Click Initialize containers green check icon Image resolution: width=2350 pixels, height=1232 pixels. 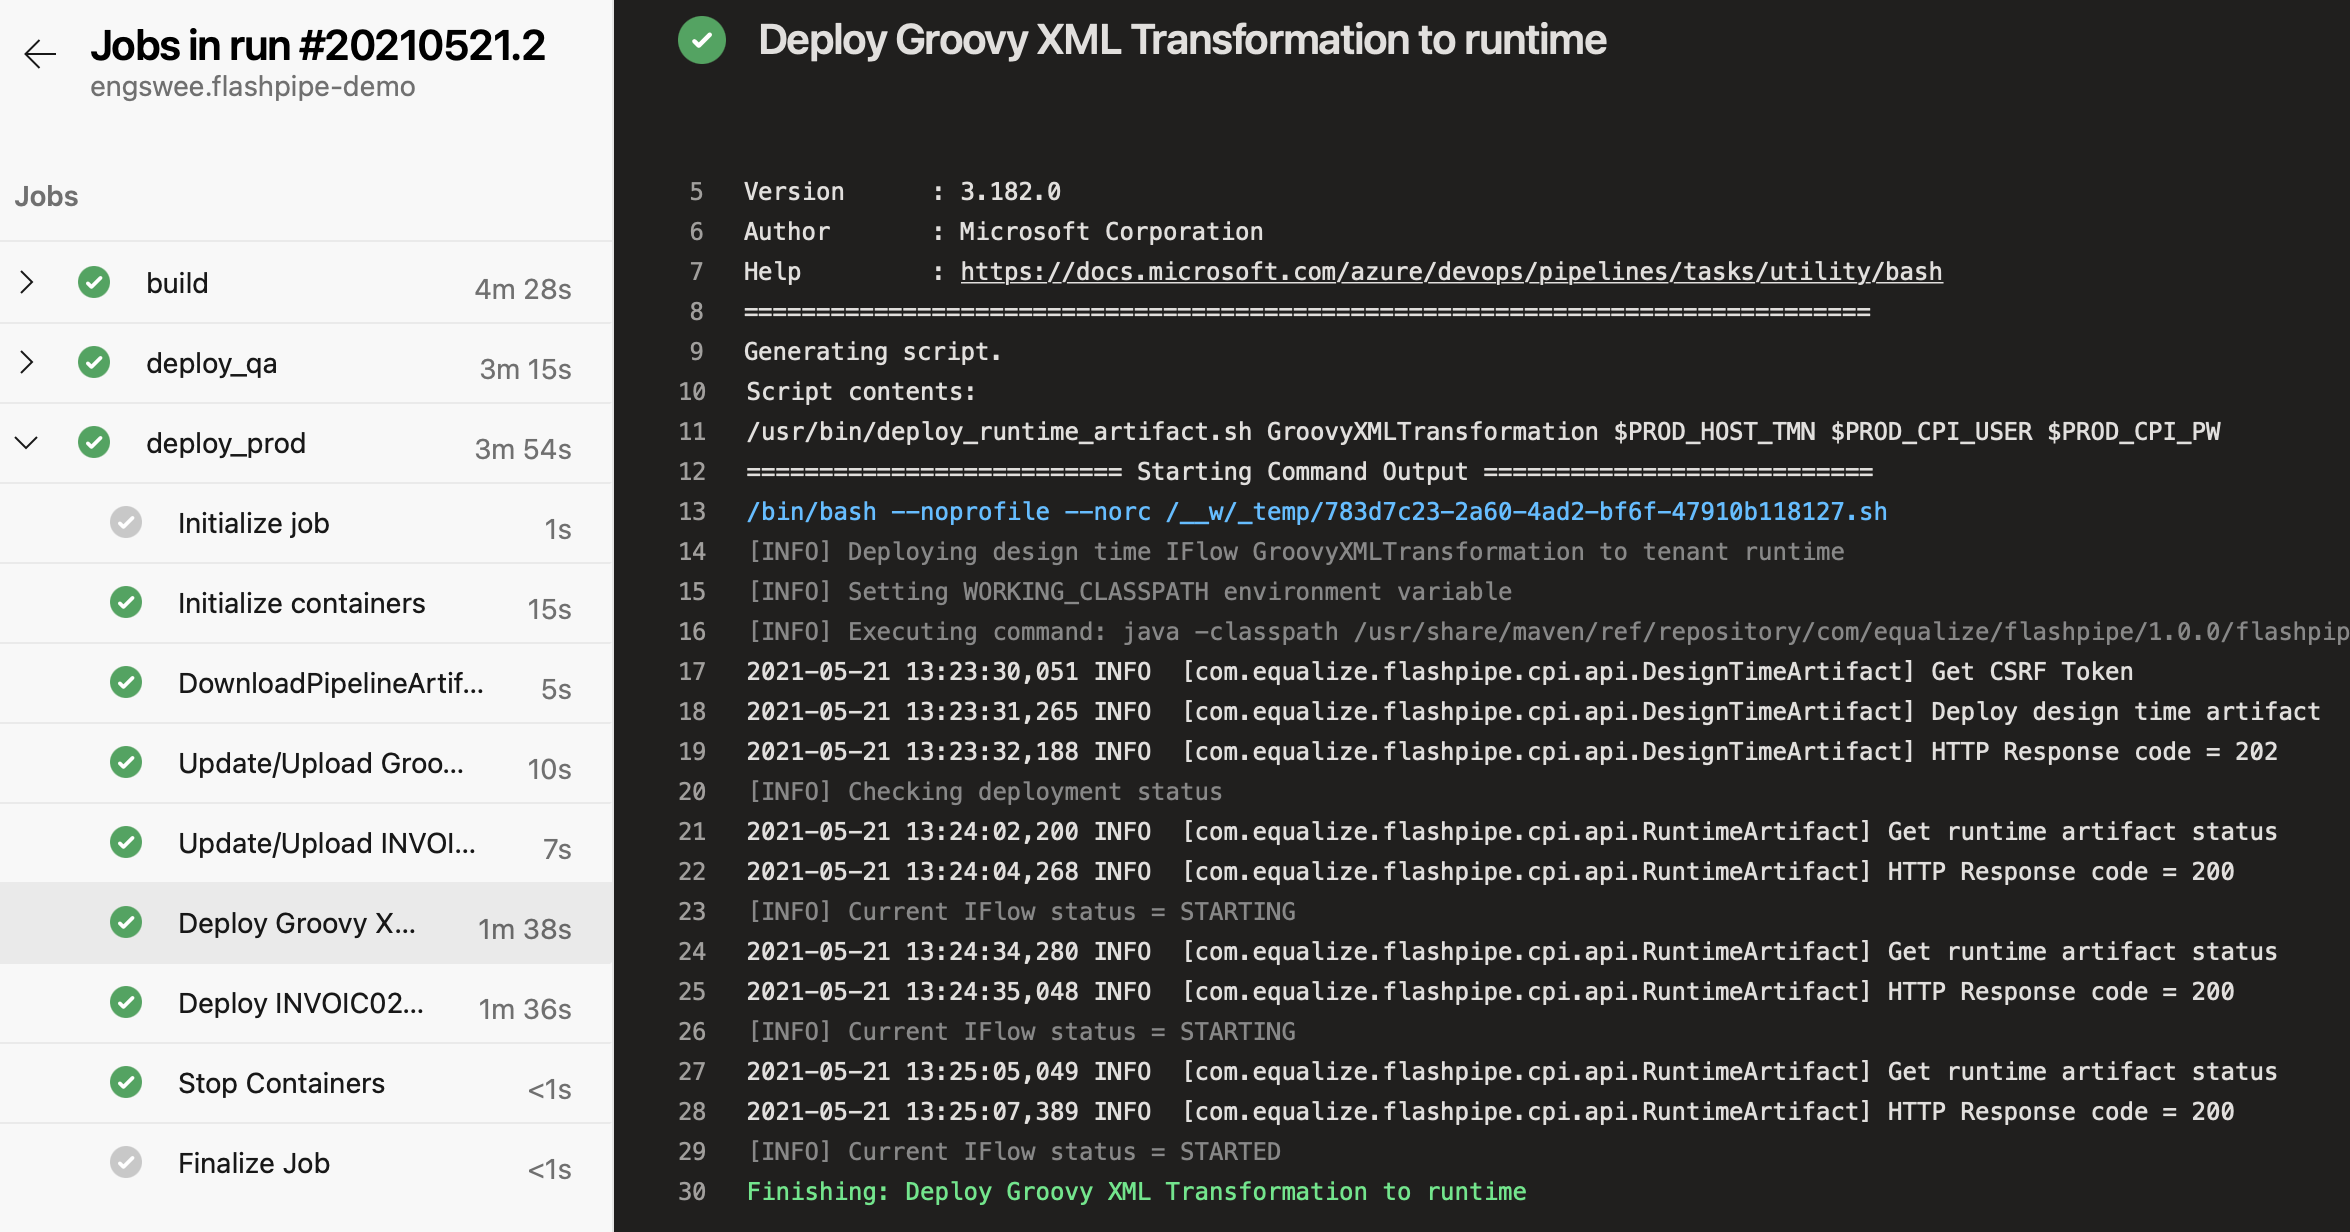[126, 603]
